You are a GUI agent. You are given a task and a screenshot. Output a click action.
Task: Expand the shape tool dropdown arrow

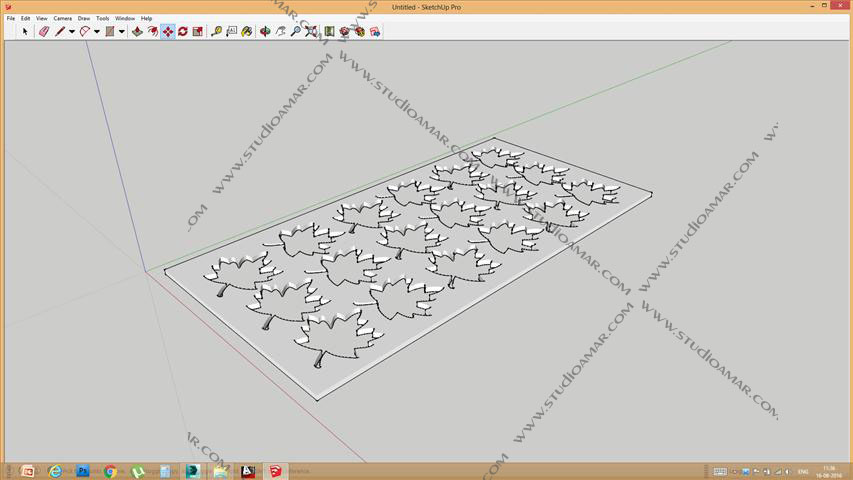(x=122, y=32)
